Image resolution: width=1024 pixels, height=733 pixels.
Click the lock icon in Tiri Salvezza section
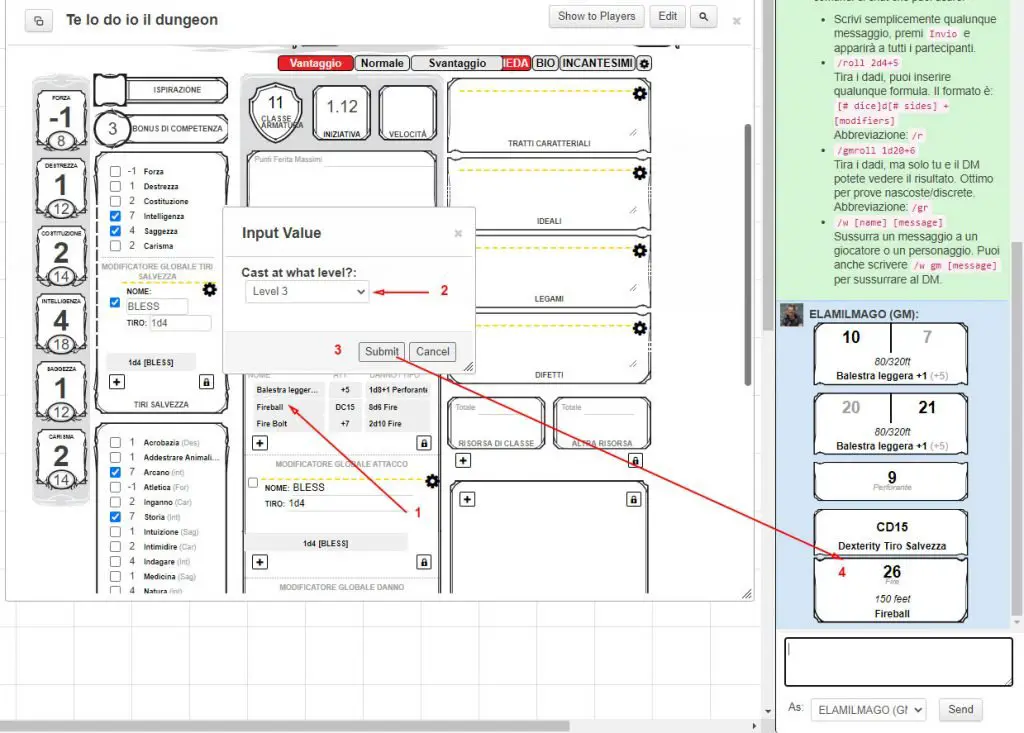click(x=206, y=382)
